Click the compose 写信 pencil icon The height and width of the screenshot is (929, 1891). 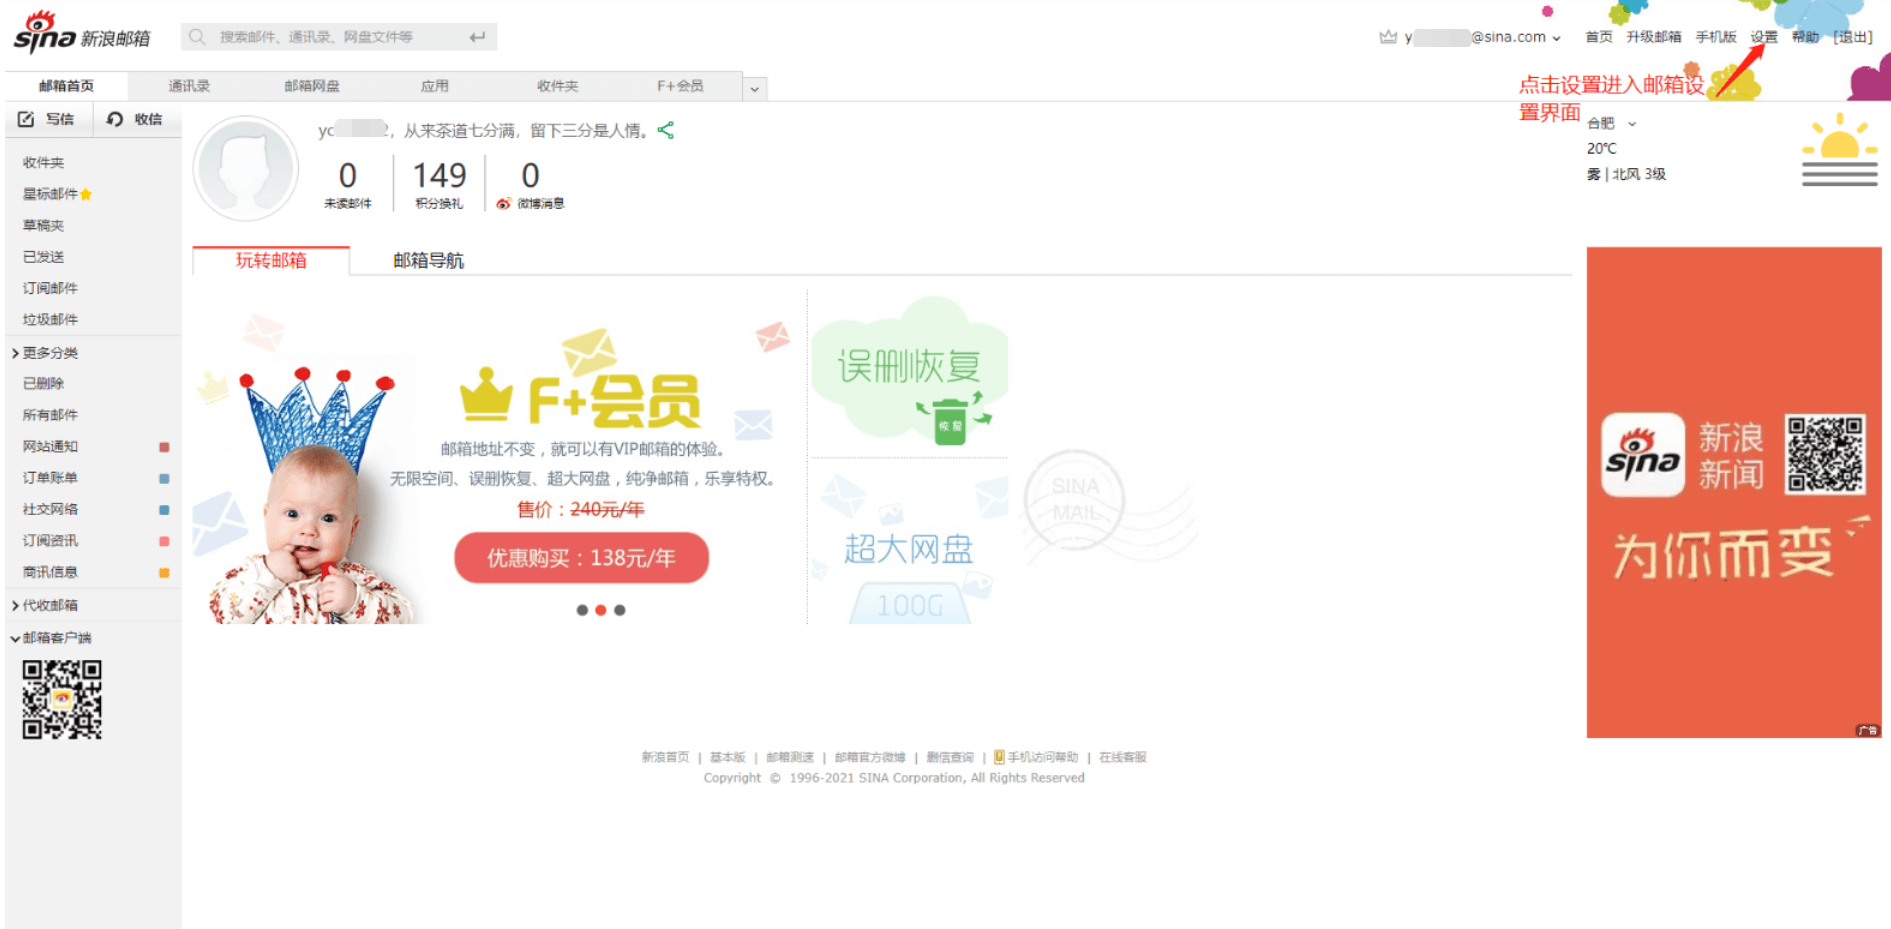26,119
